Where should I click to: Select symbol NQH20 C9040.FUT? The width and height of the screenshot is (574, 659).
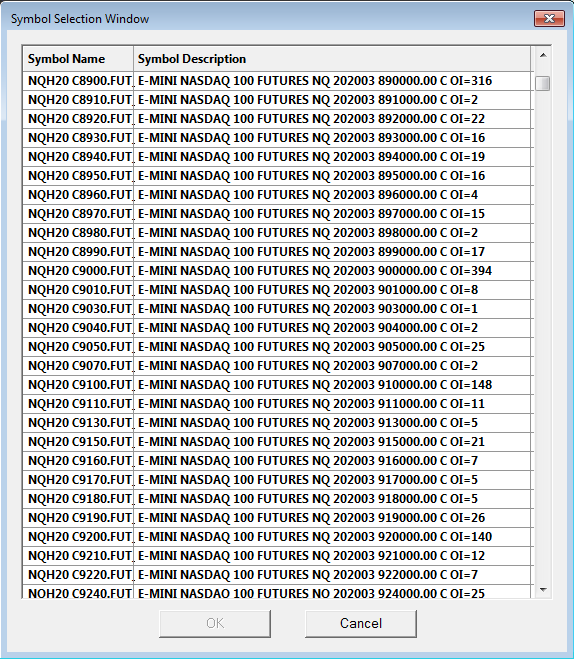[78, 327]
